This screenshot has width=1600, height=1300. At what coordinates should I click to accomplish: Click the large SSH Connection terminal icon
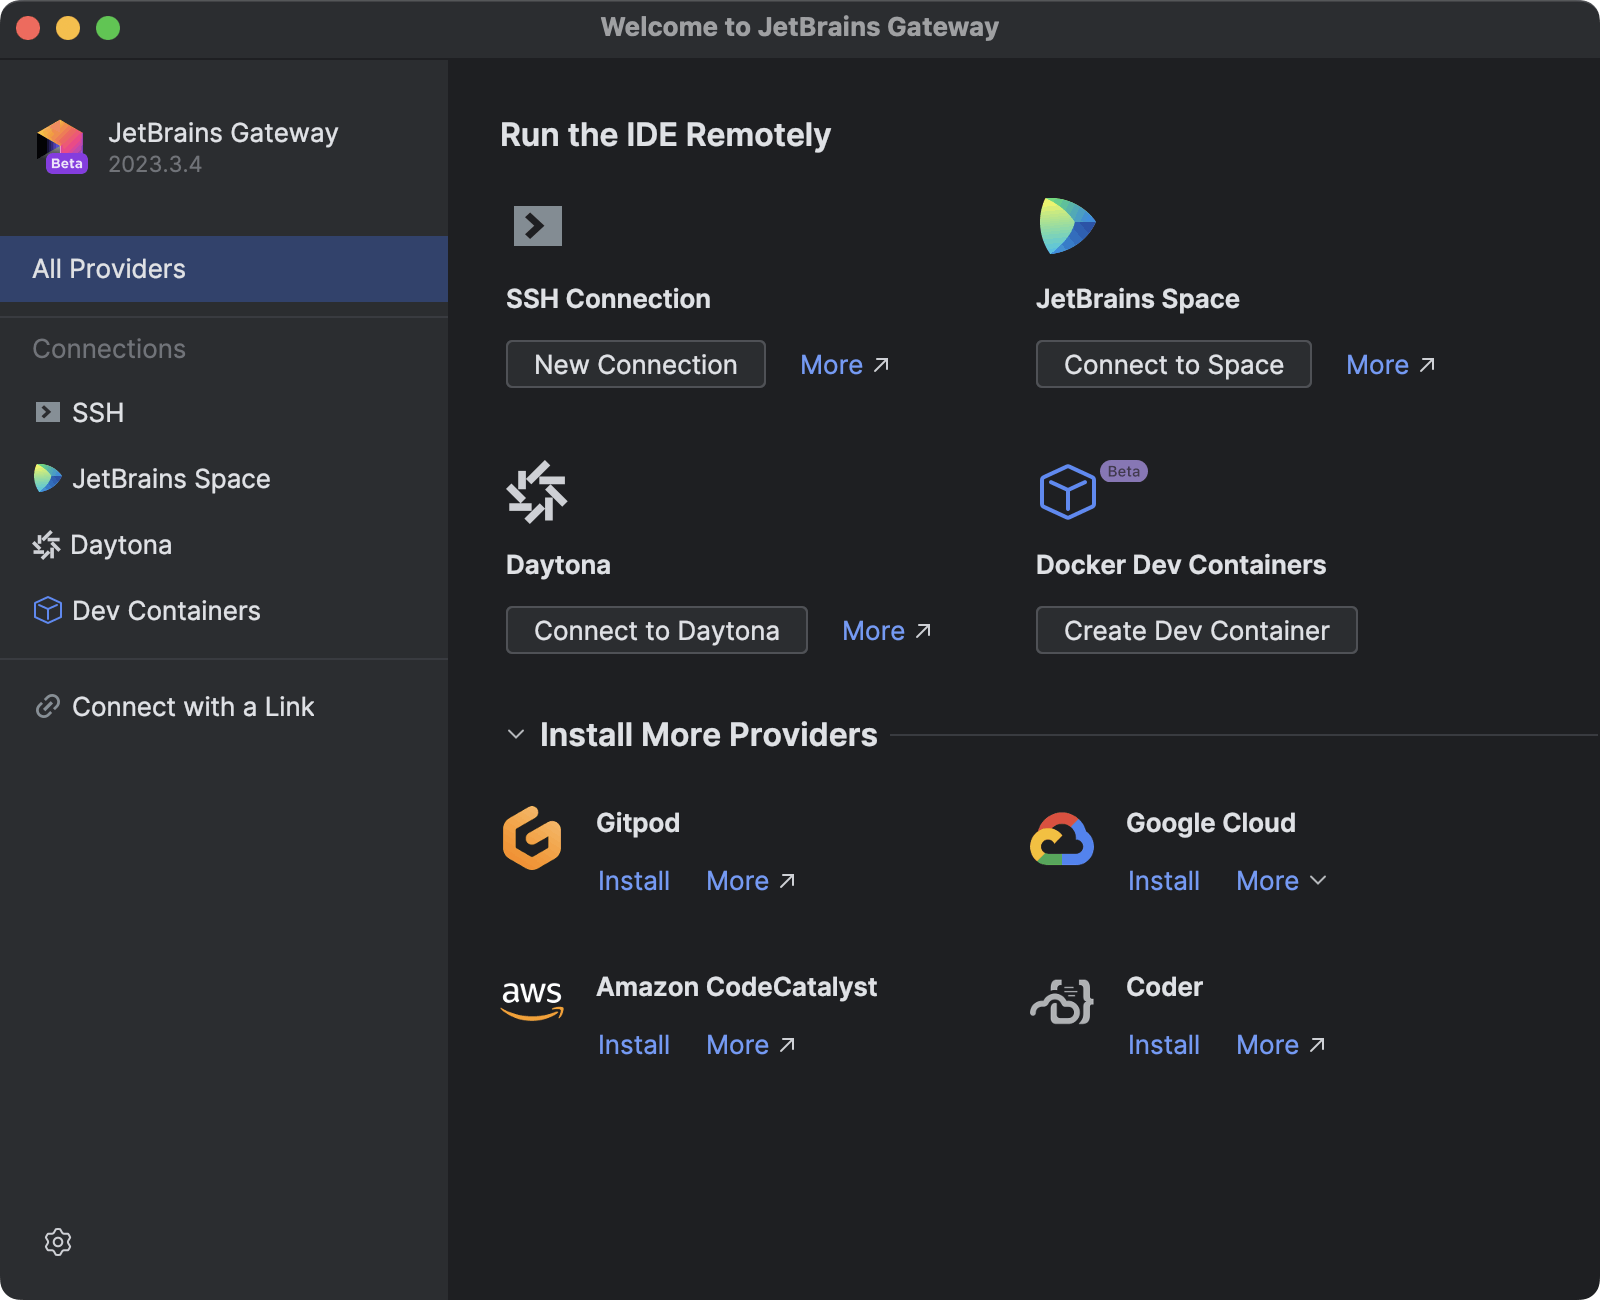[x=538, y=226]
